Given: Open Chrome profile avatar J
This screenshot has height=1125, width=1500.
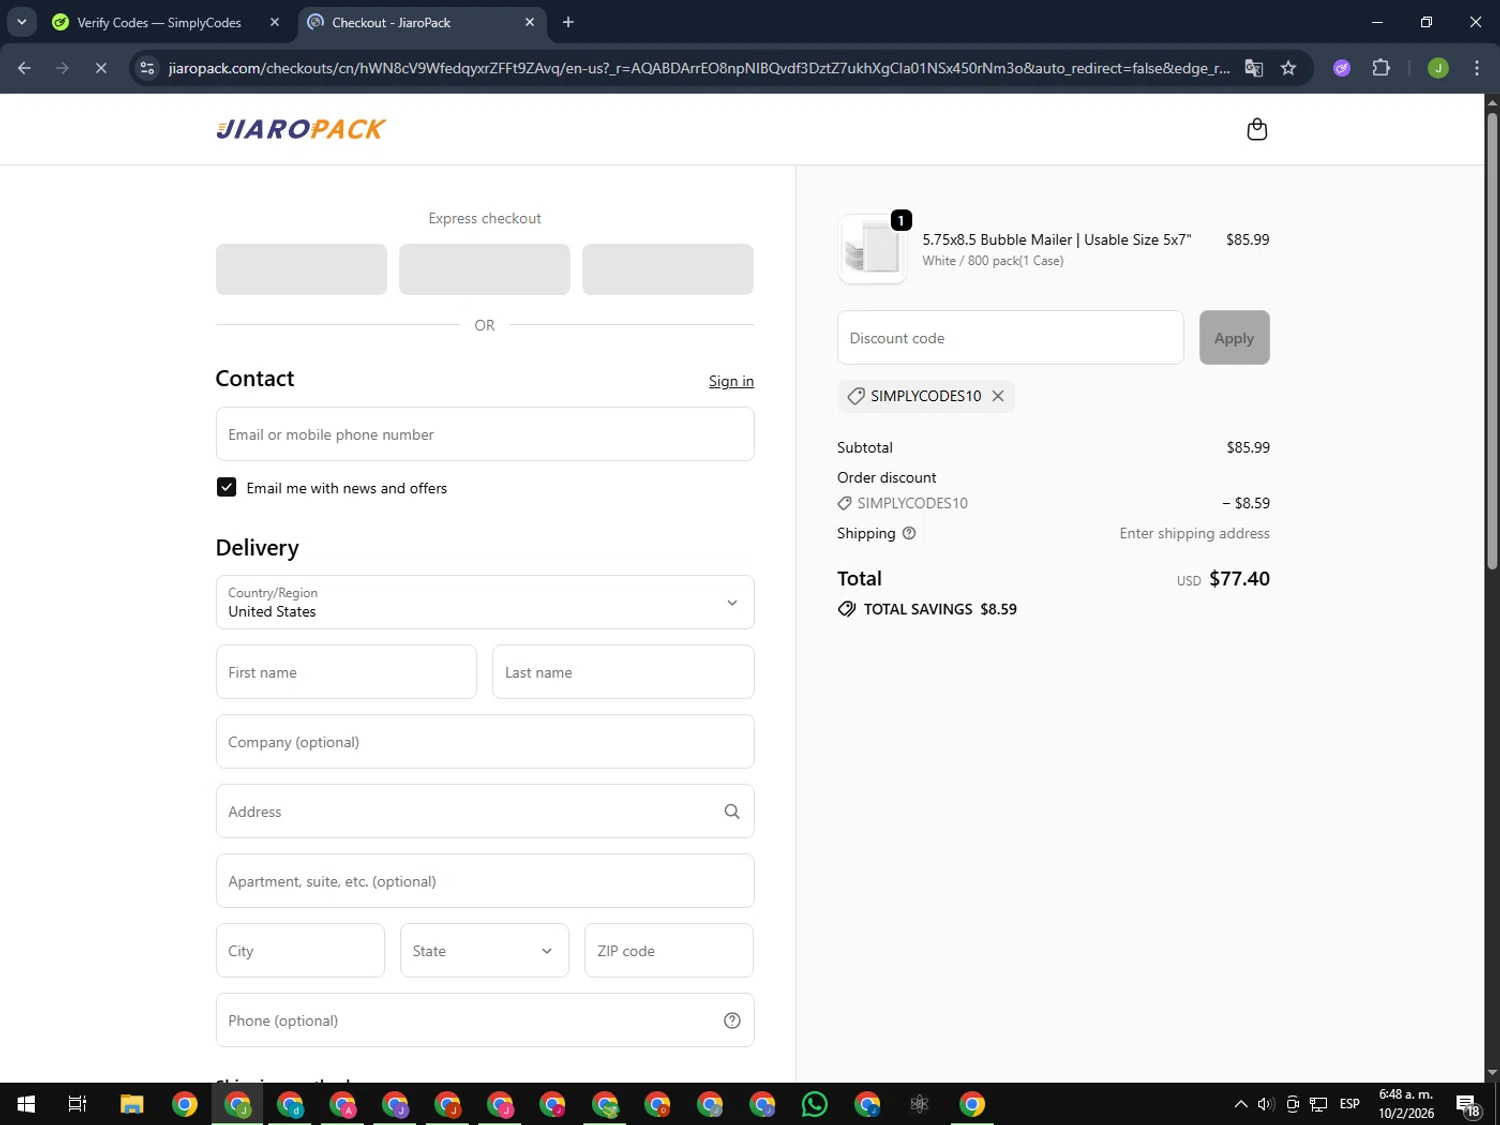Looking at the screenshot, I should click(x=1438, y=68).
